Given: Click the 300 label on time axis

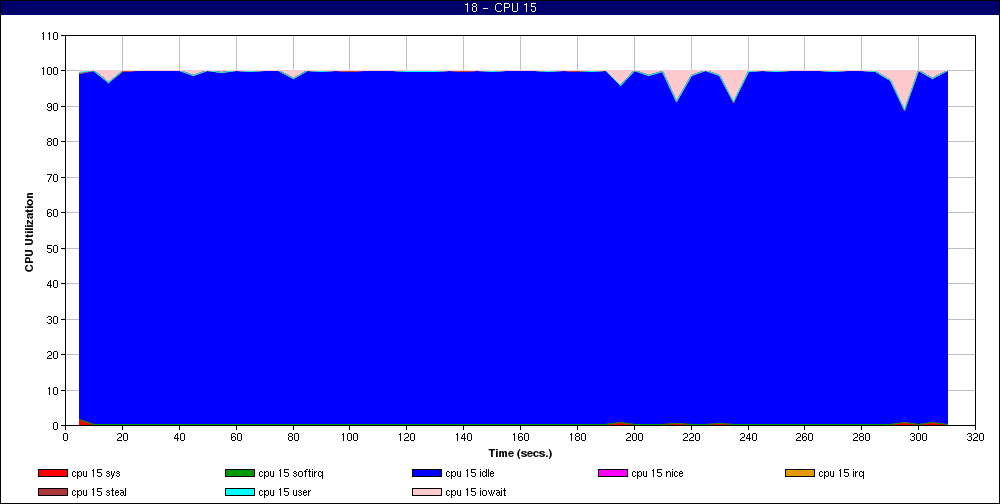Looking at the screenshot, I should coord(918,437).
